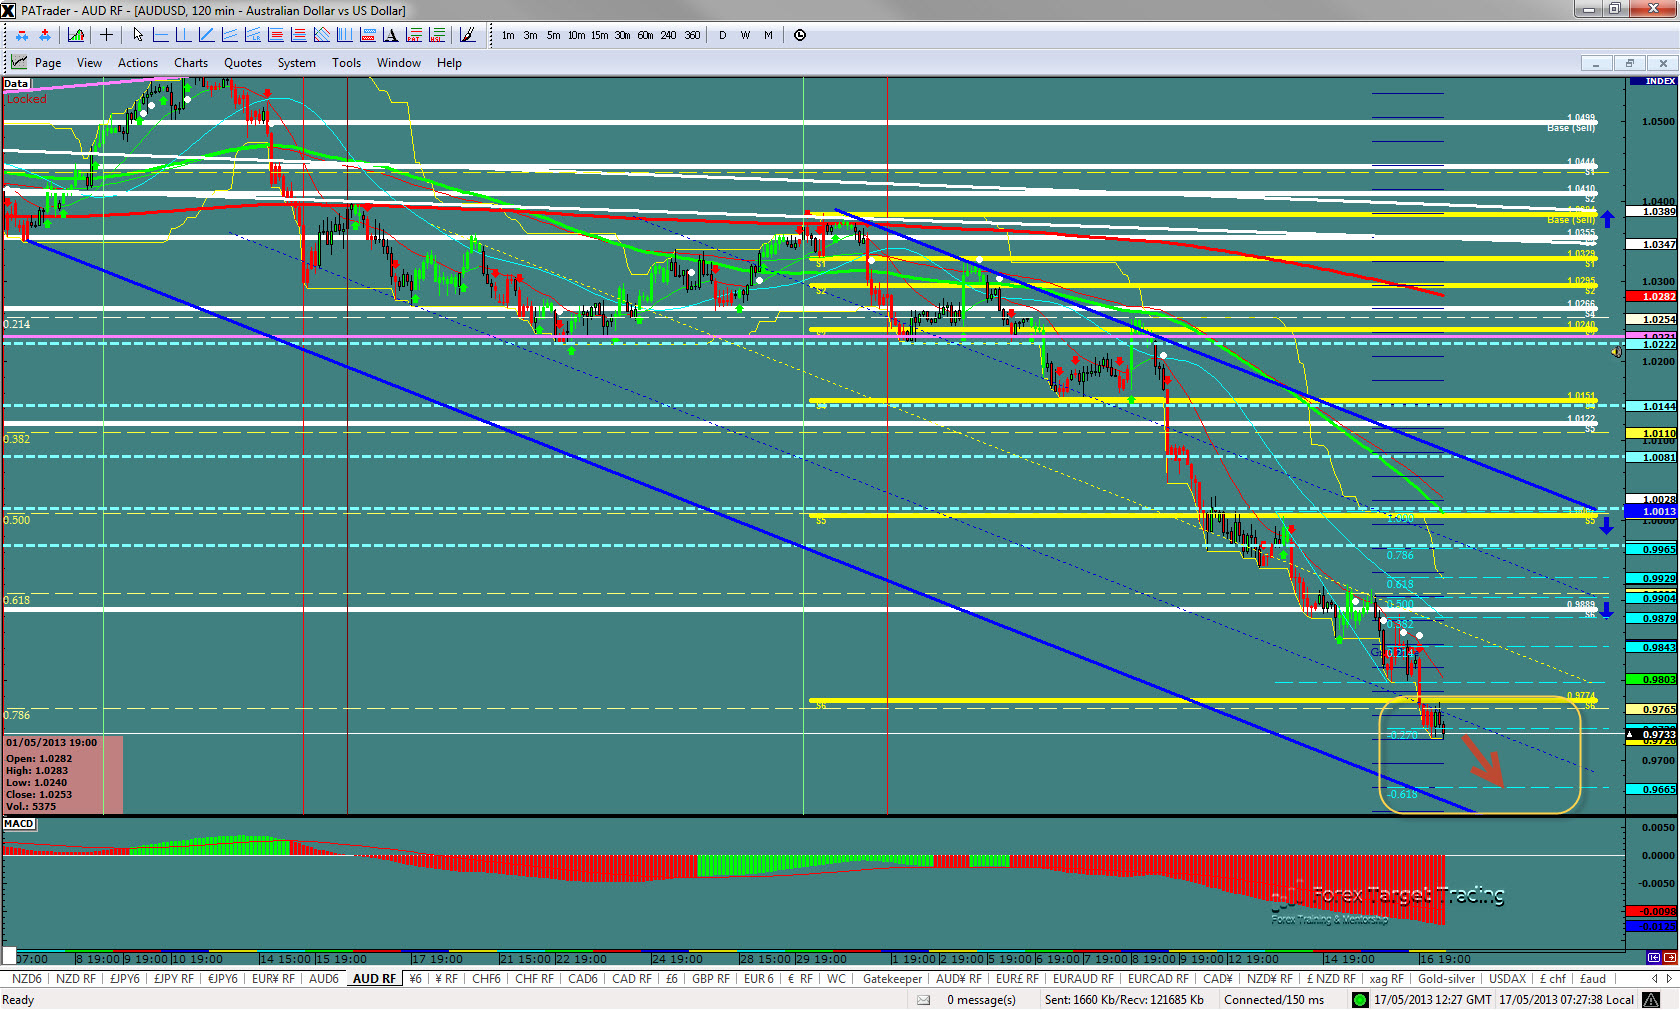Select the Fibonacci fan tool
Viewport: 1680px width, 1010px height.
coord(321,35)
